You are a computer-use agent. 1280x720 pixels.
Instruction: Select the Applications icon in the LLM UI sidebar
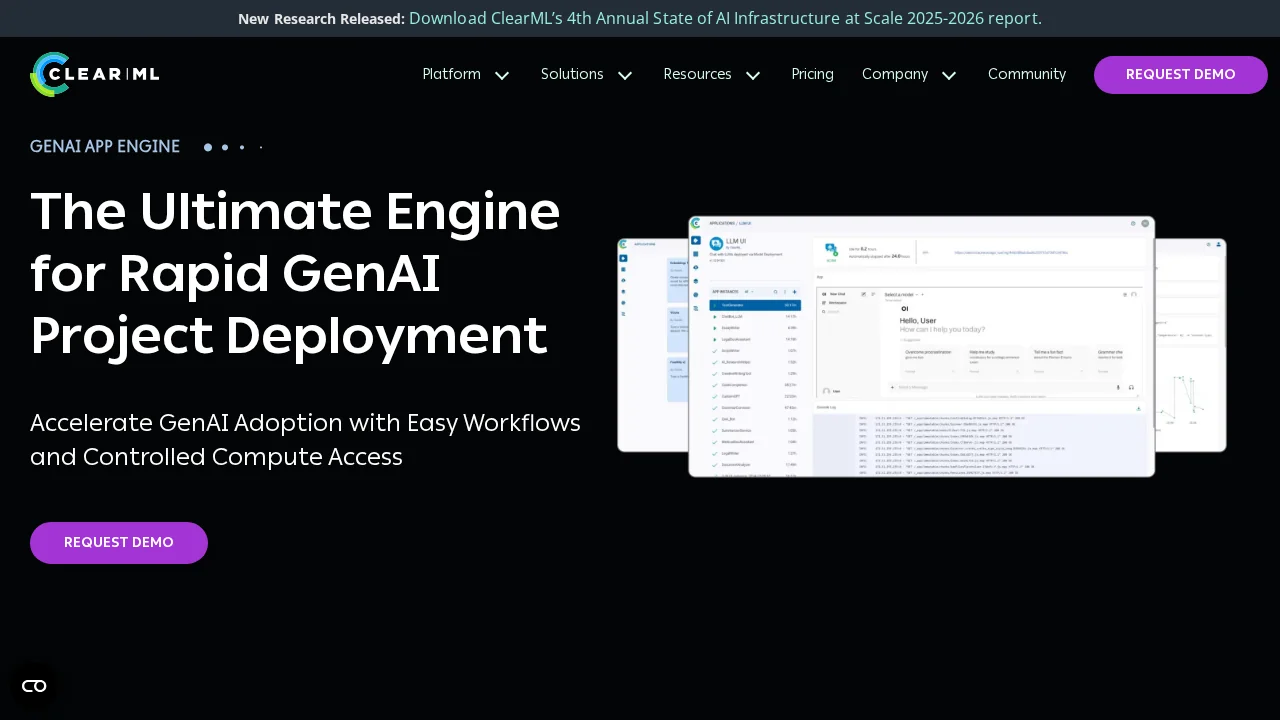(696, 240)
